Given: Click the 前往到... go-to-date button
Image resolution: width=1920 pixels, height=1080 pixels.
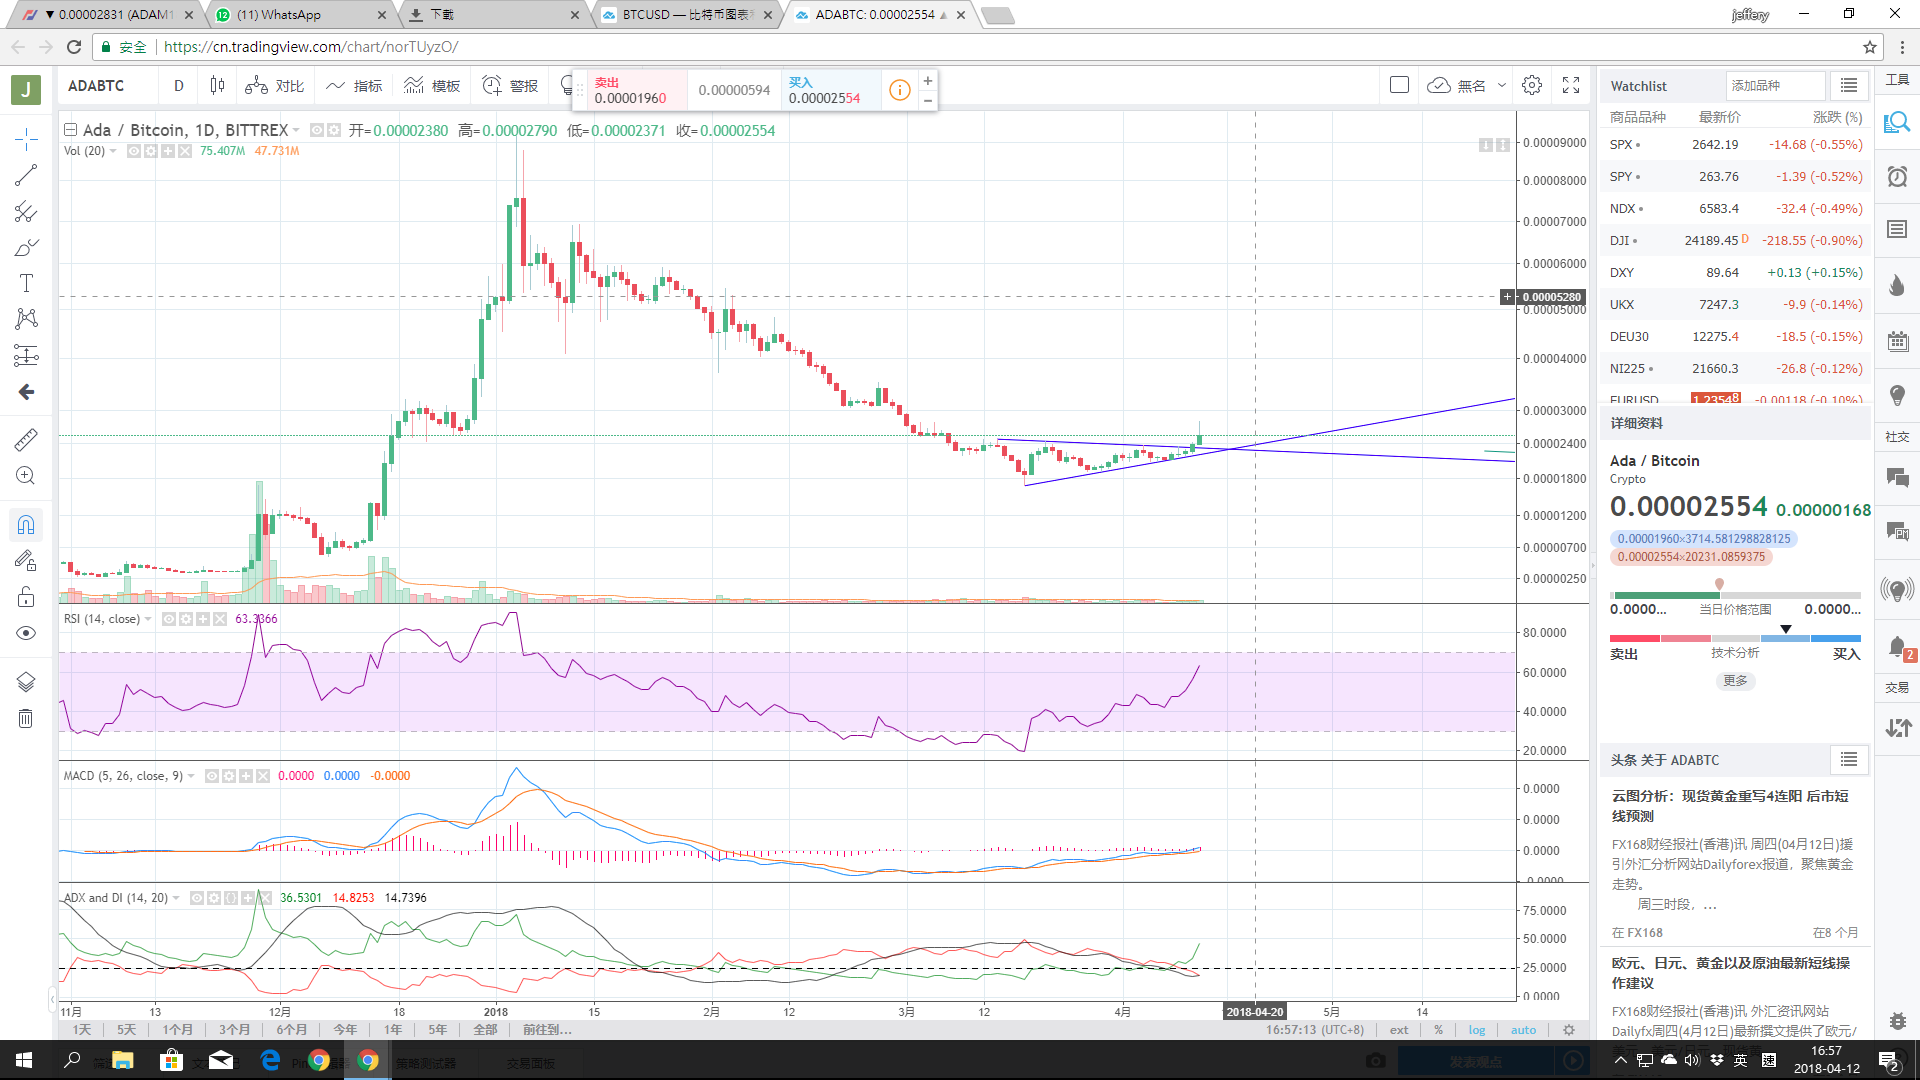Looking at the screenshot, I should 547,1029.
